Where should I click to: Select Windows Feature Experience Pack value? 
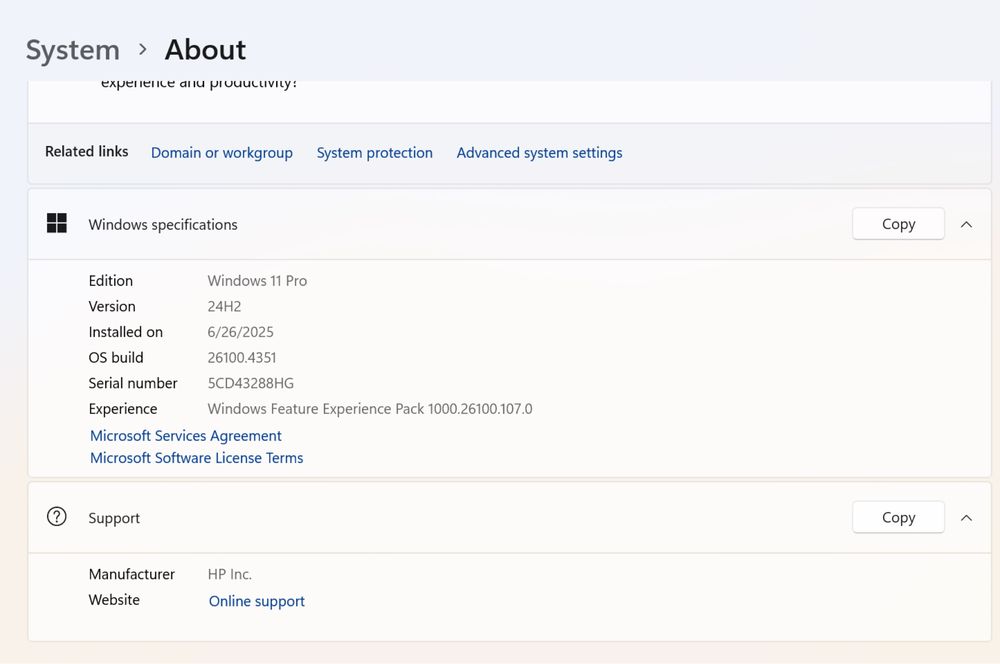[x=370, y=408]
